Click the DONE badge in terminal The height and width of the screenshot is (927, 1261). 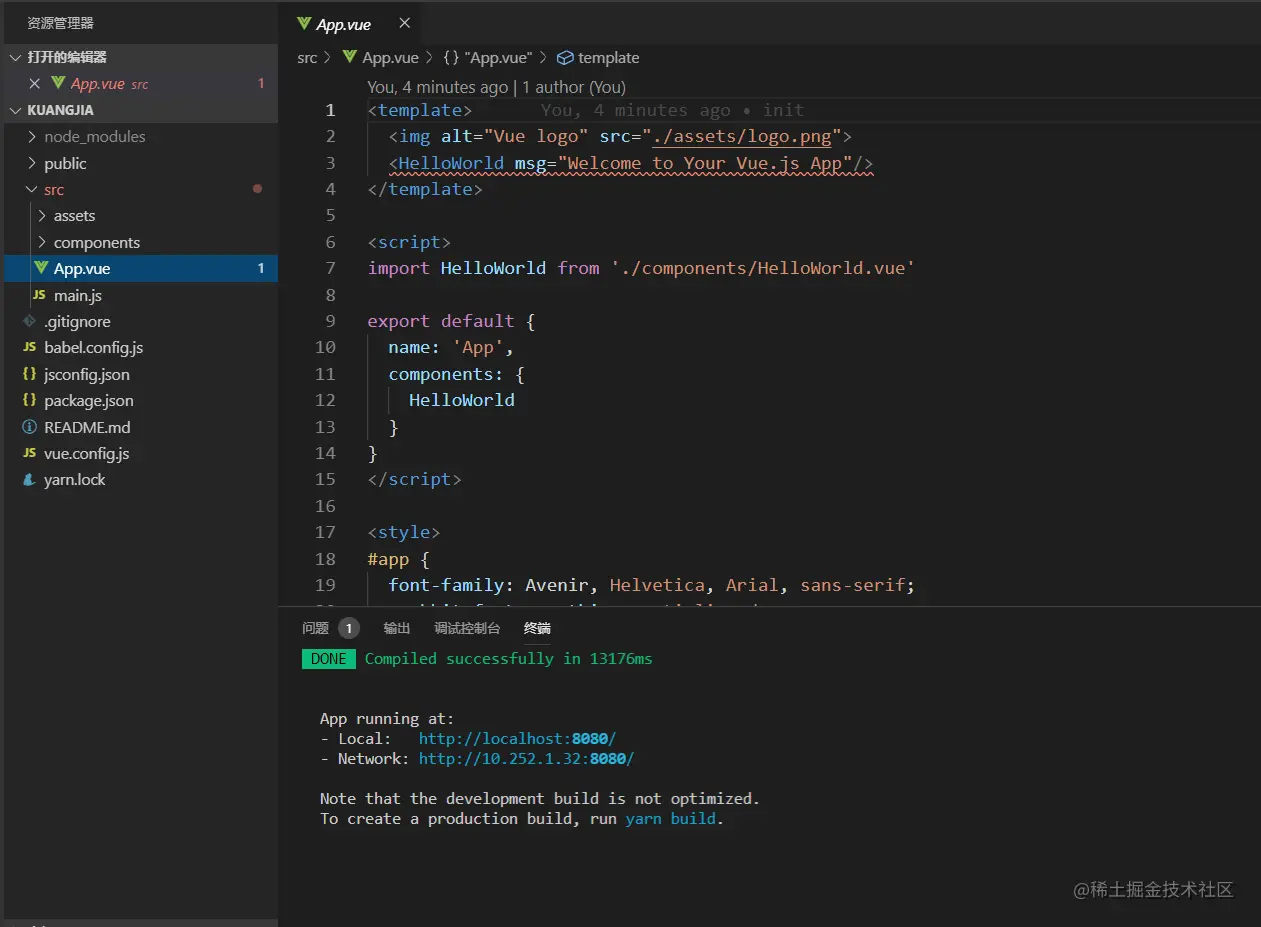pyautogui.click(x=328, y=659)
